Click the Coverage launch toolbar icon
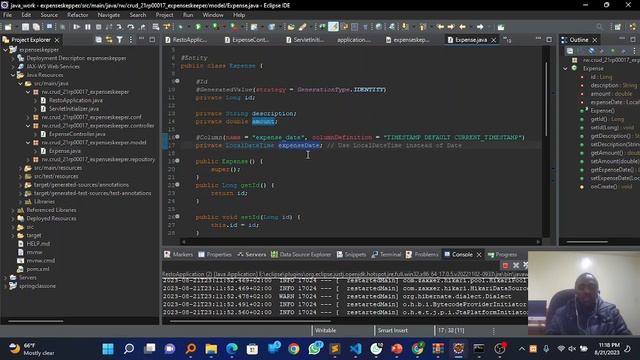Screen dimensions: 640x360 click(215, 27)
